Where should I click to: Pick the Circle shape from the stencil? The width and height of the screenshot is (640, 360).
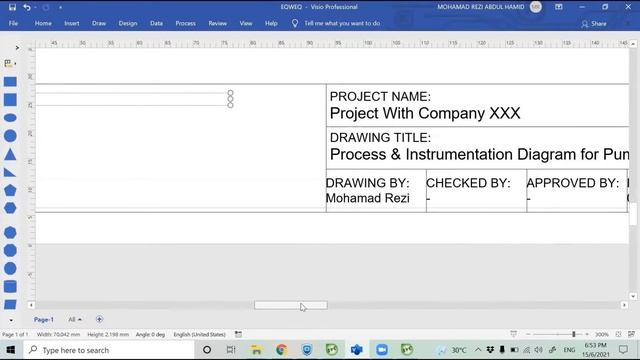10,136
